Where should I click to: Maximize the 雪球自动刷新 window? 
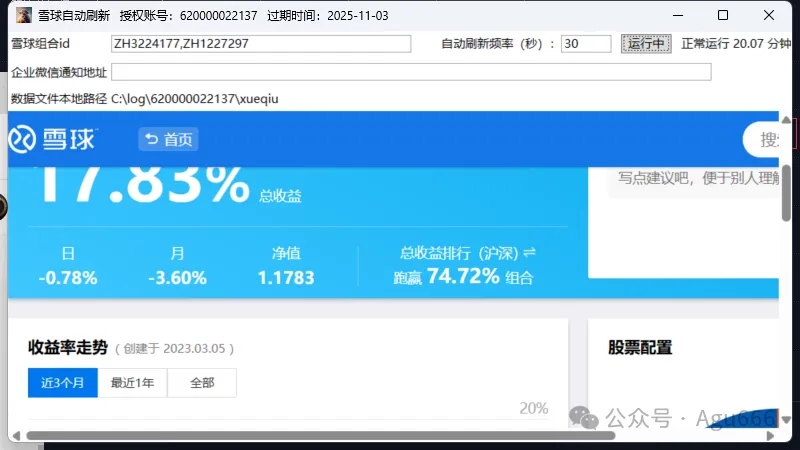tap(722, 15)
